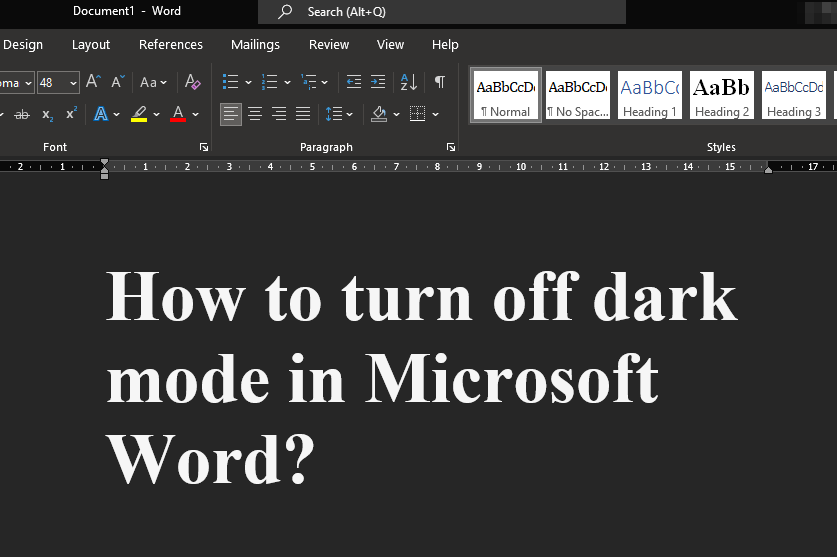Click the word "Microsoft" in document
The image size is (837, 557).
(511, 378)
